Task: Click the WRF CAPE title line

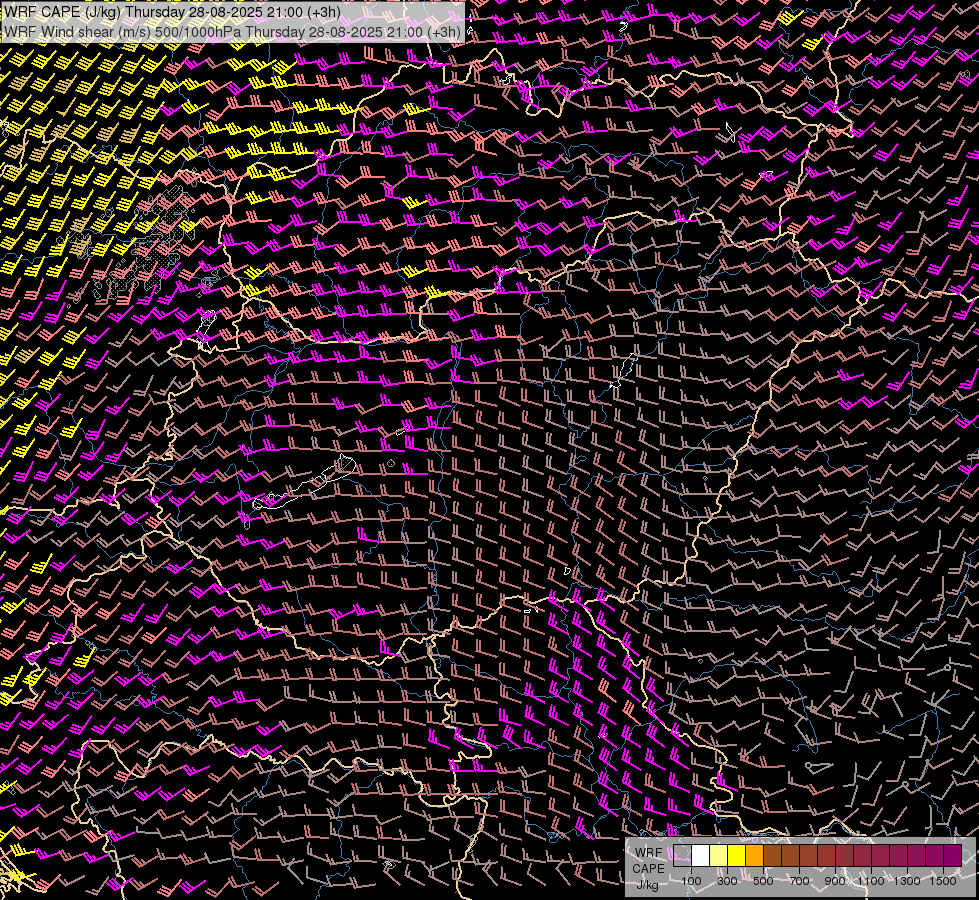Action: point(172,12)
